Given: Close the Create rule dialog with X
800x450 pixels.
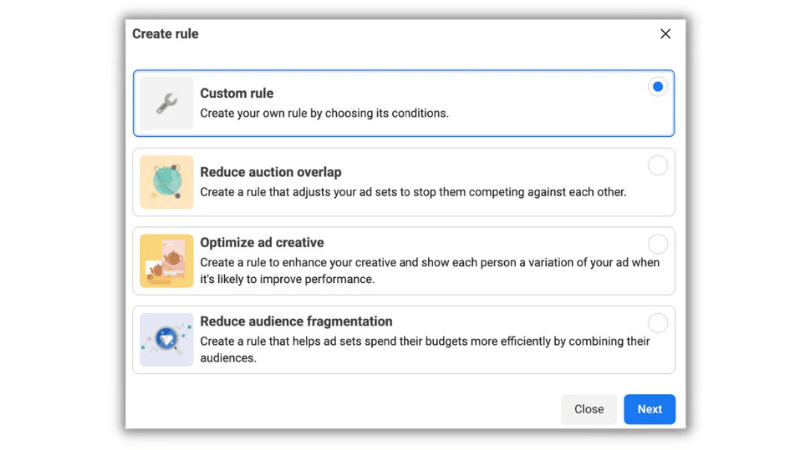Looking at the screenshot, I should [665, 34].
